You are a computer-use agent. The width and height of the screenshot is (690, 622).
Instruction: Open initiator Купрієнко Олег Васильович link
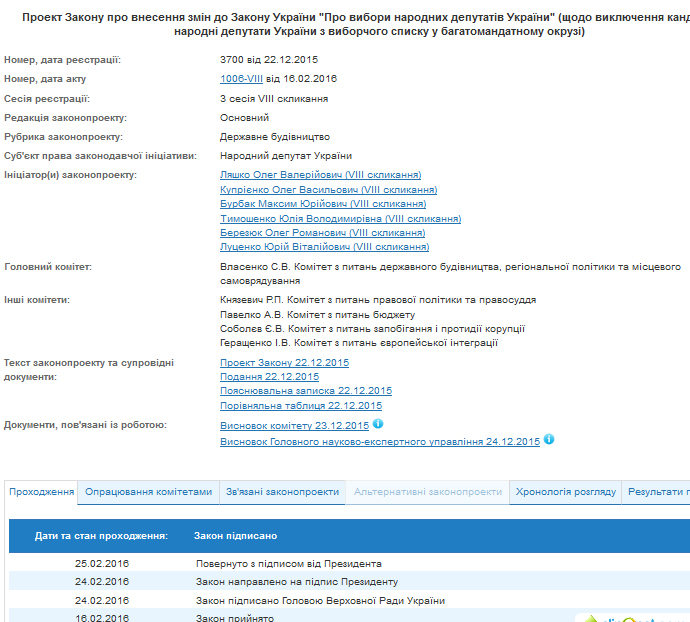click(328, 189)
